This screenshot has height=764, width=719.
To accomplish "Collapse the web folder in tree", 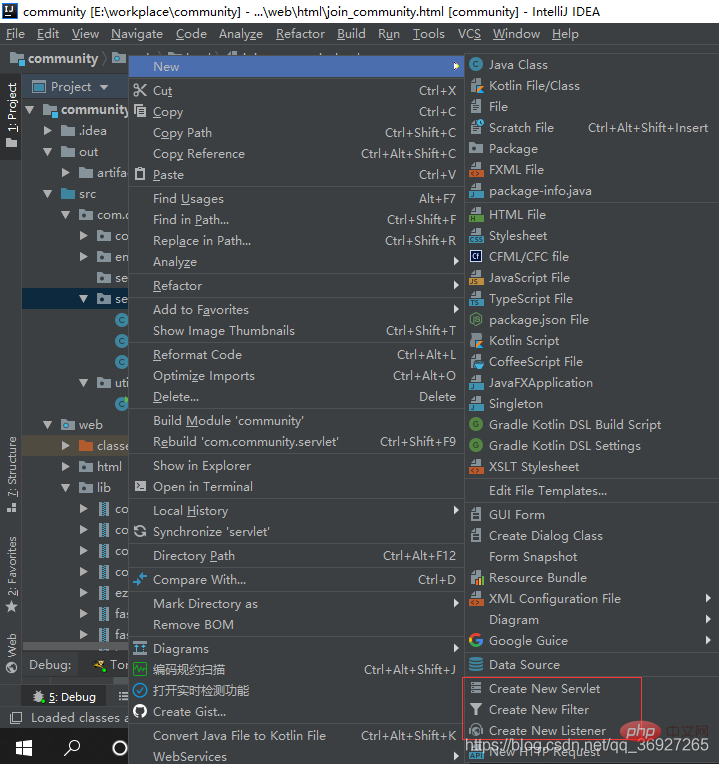I will pyautogui.click(x=48, y=424).
